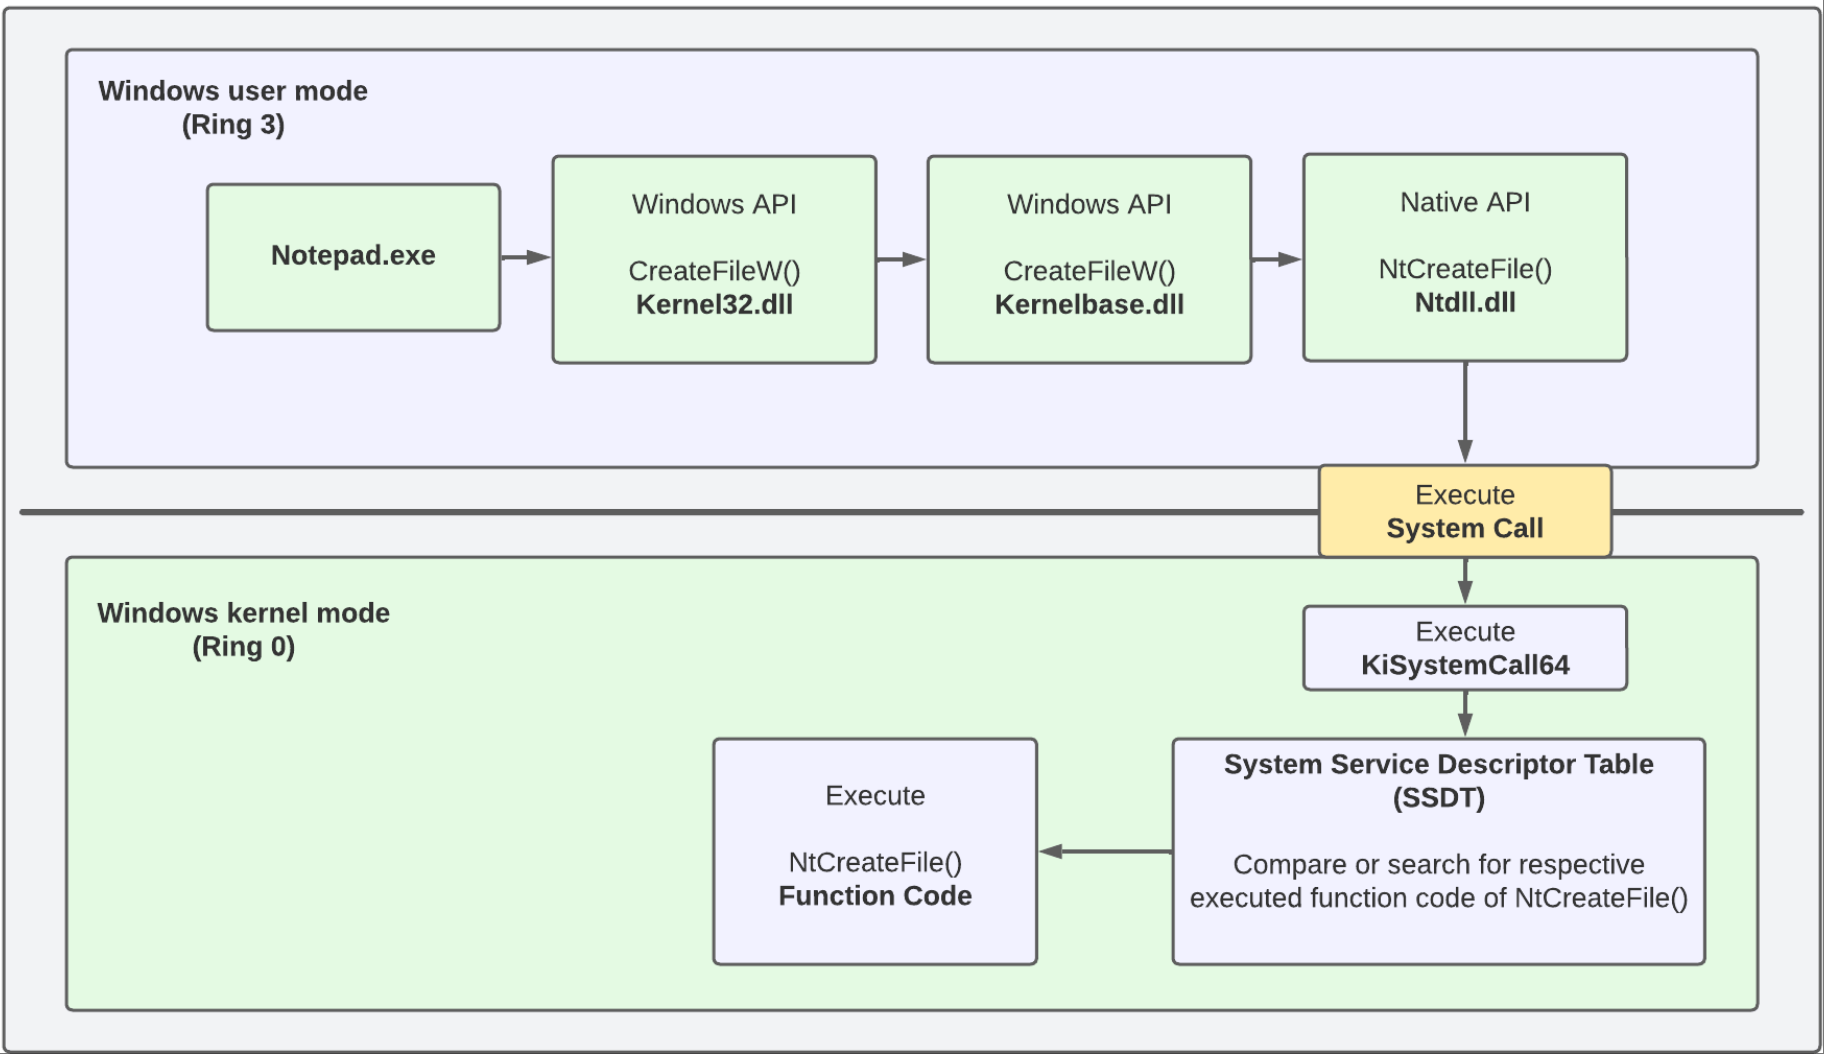Click the arrow from System Call to KiSystemCall64

point(1465,581)
